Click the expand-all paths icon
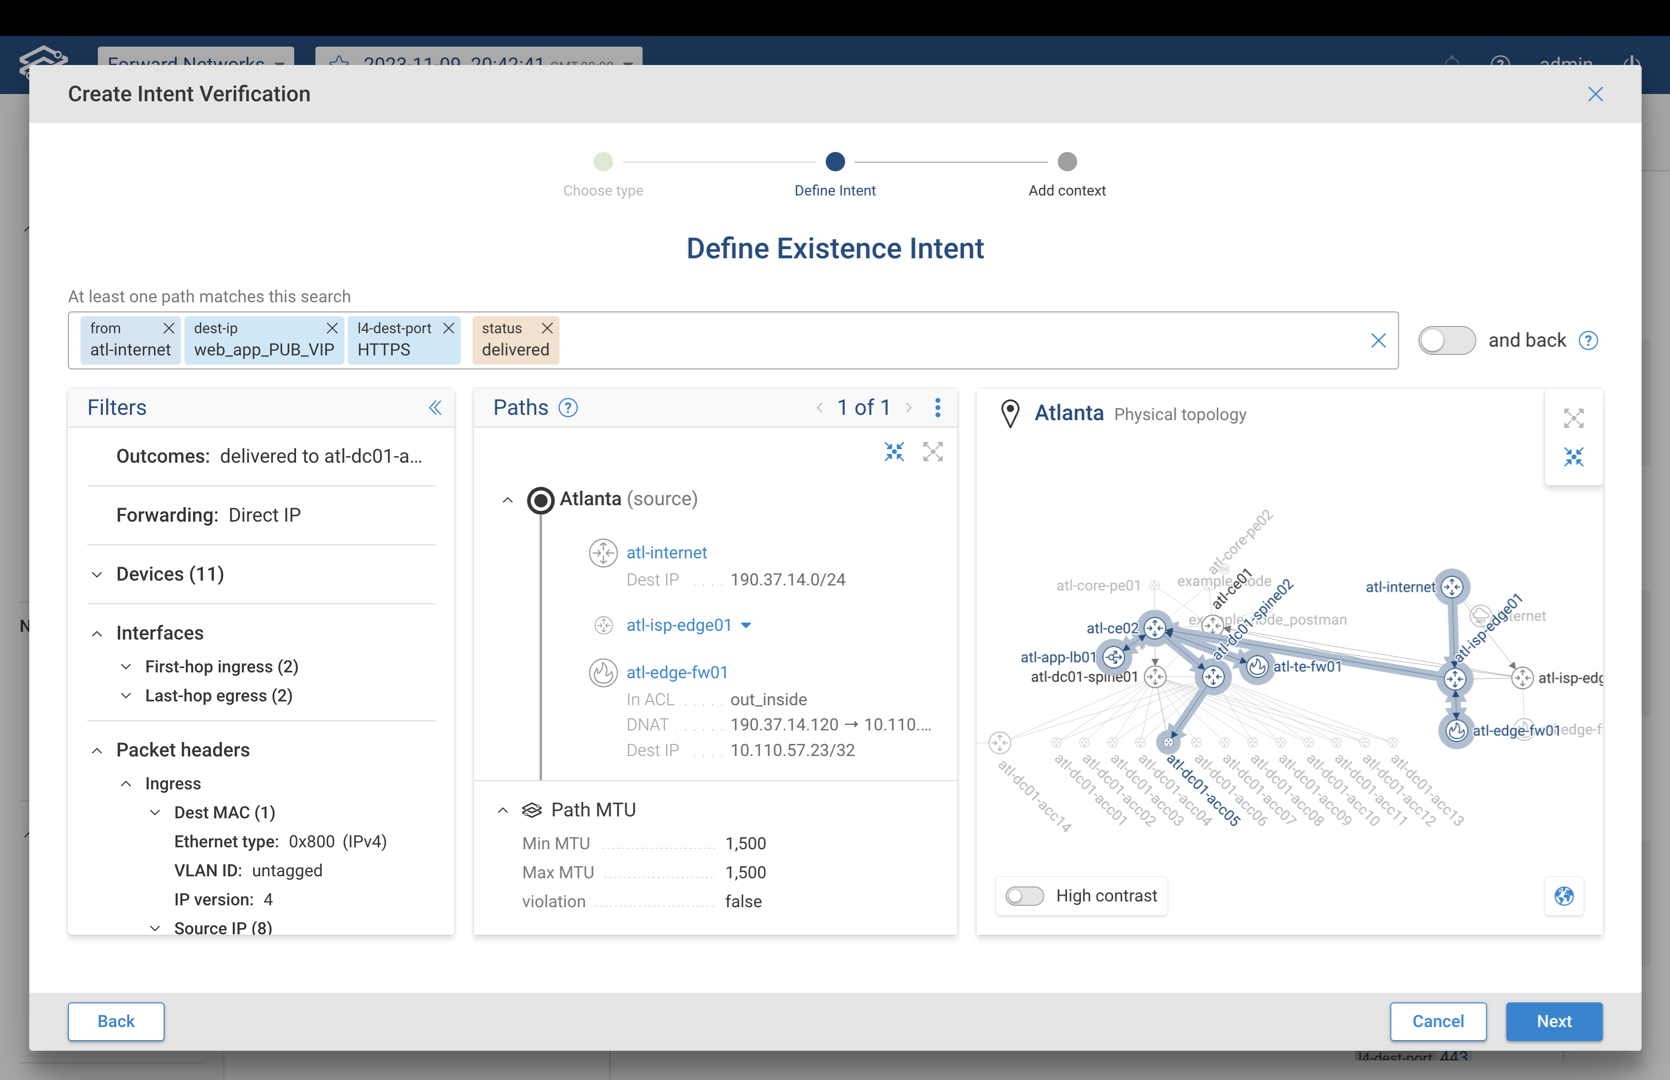 [x=933, y=452]
